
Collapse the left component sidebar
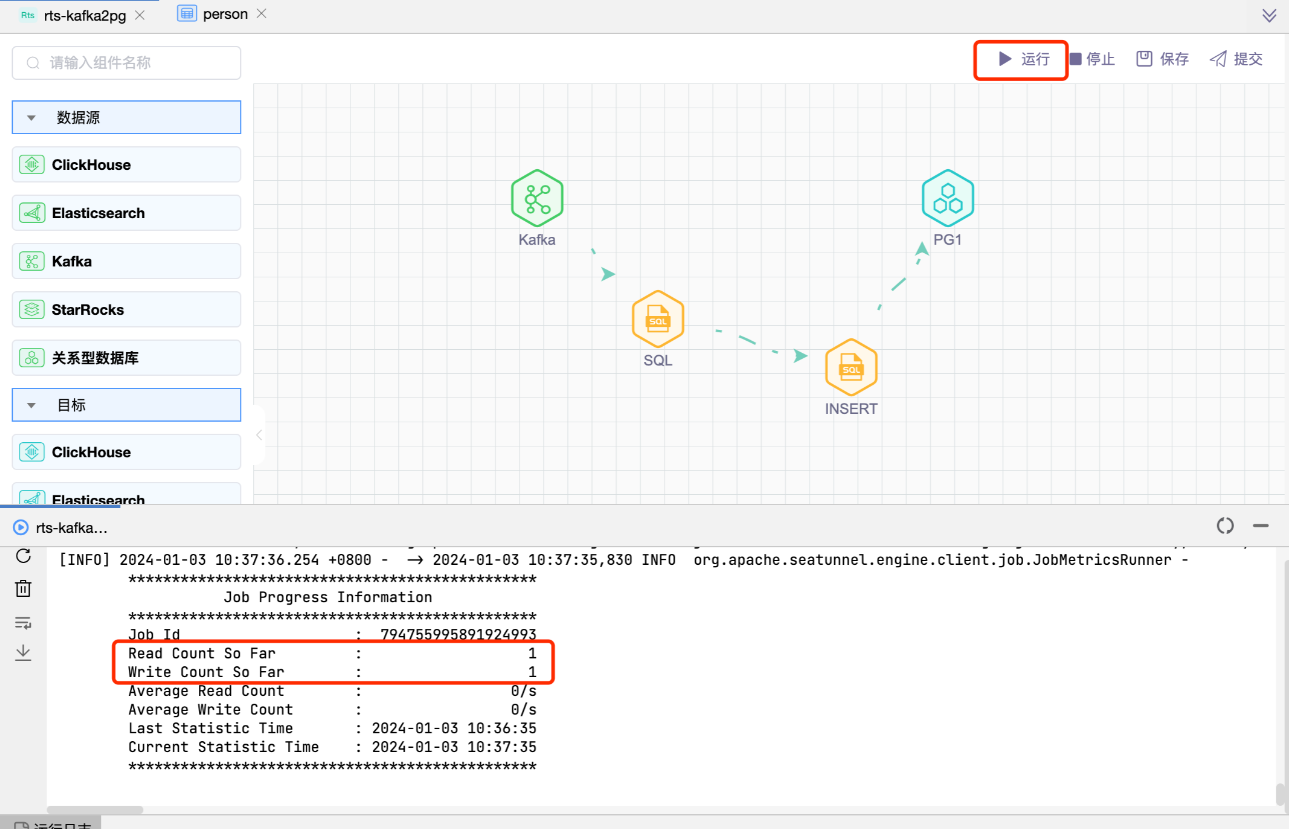[259, 435]
